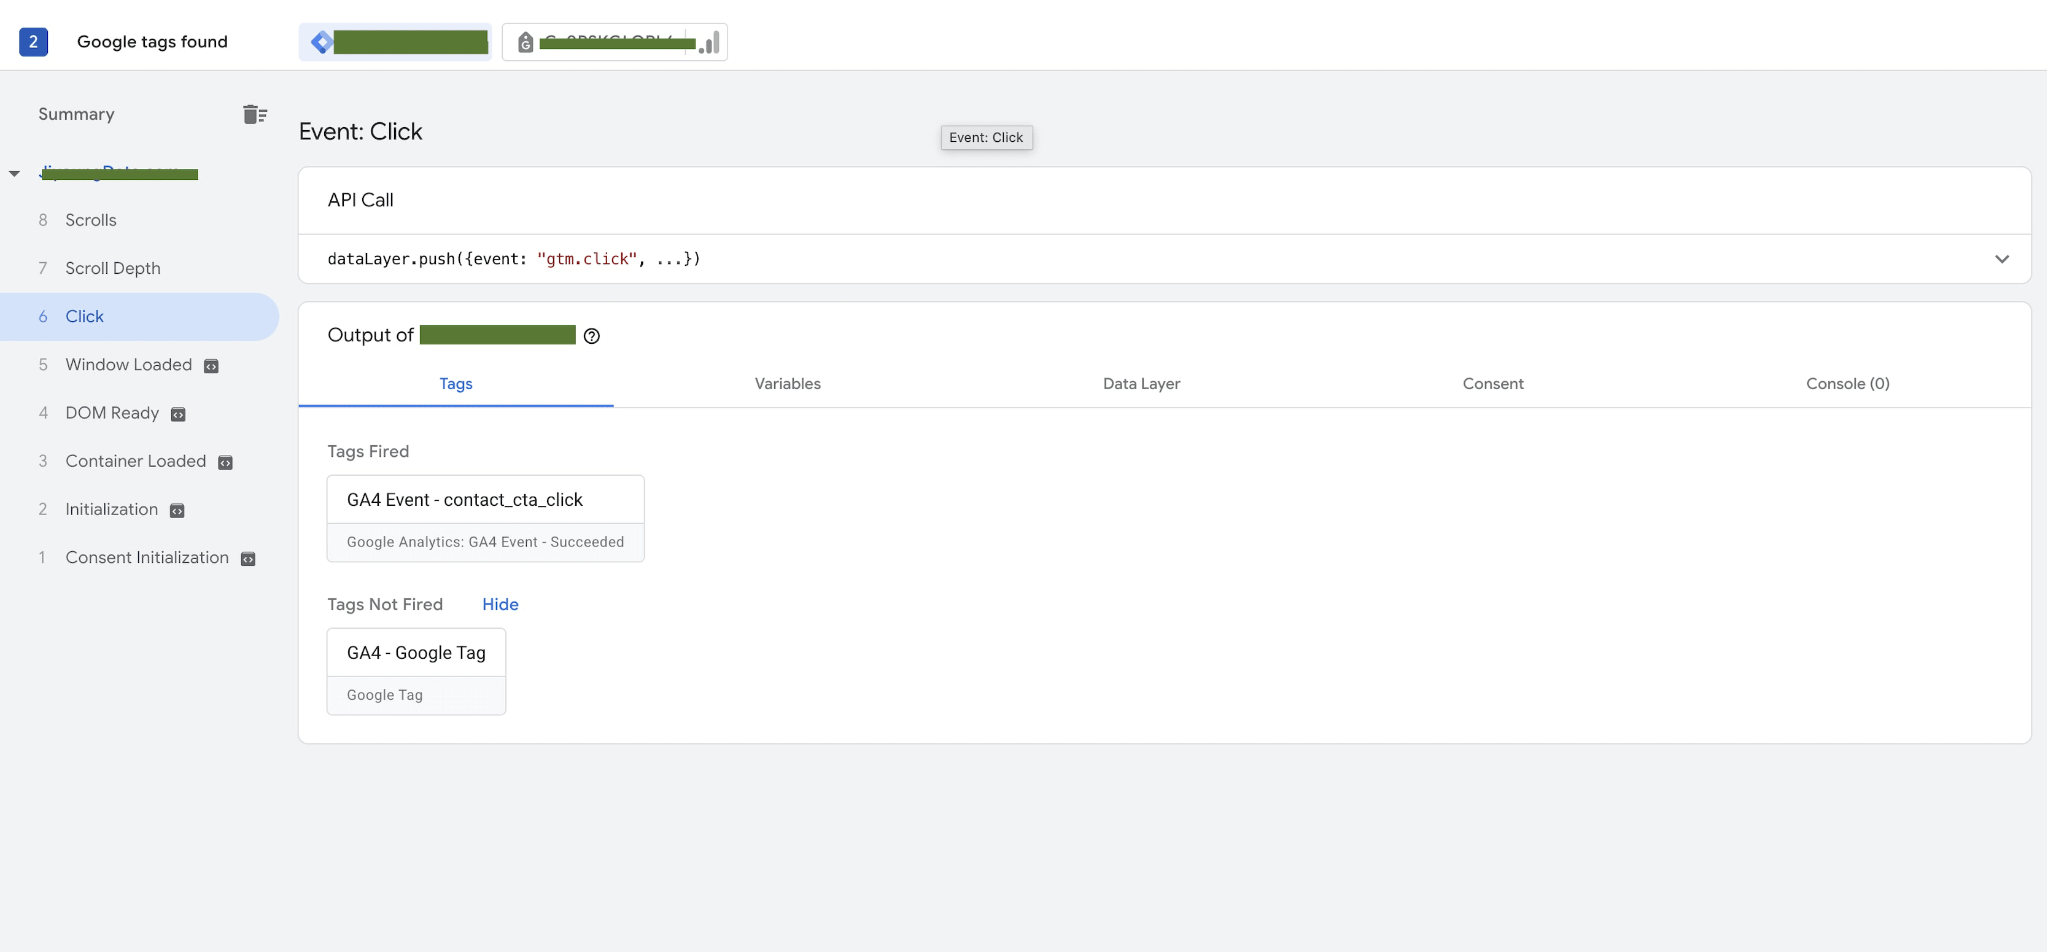Screen dimensions: 2047x952
Task: Select event 6 Click
Action: (x=139, y=316)
